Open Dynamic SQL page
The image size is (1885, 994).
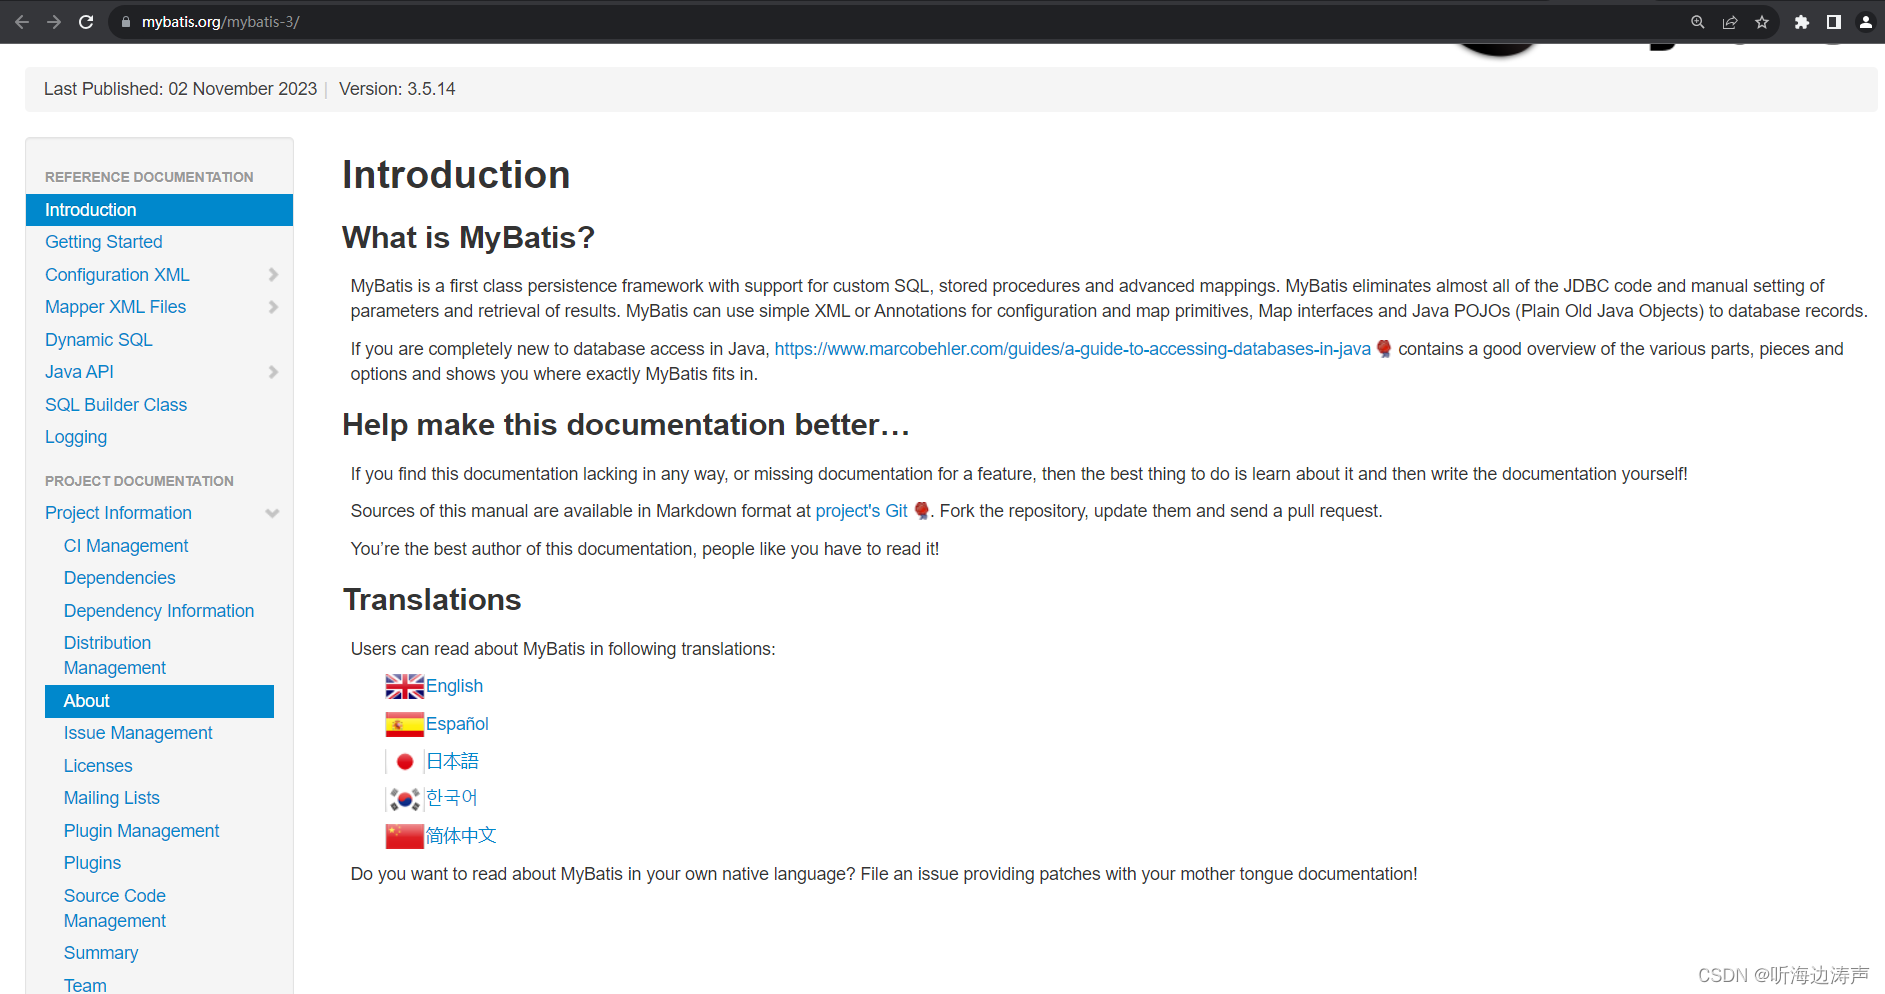pyautogui.click(x=98, y=340)
